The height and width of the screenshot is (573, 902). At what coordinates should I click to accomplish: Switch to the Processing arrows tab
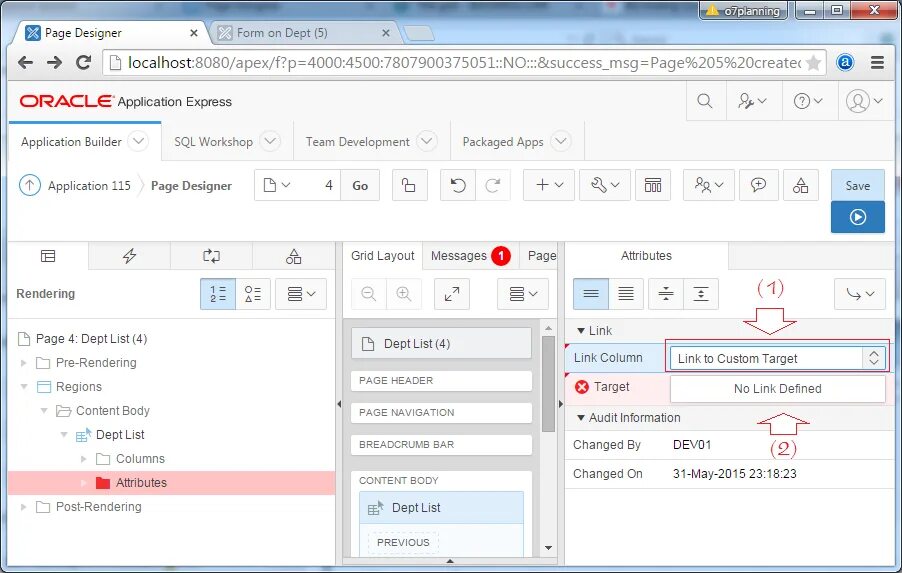click(x=211, y=256)
